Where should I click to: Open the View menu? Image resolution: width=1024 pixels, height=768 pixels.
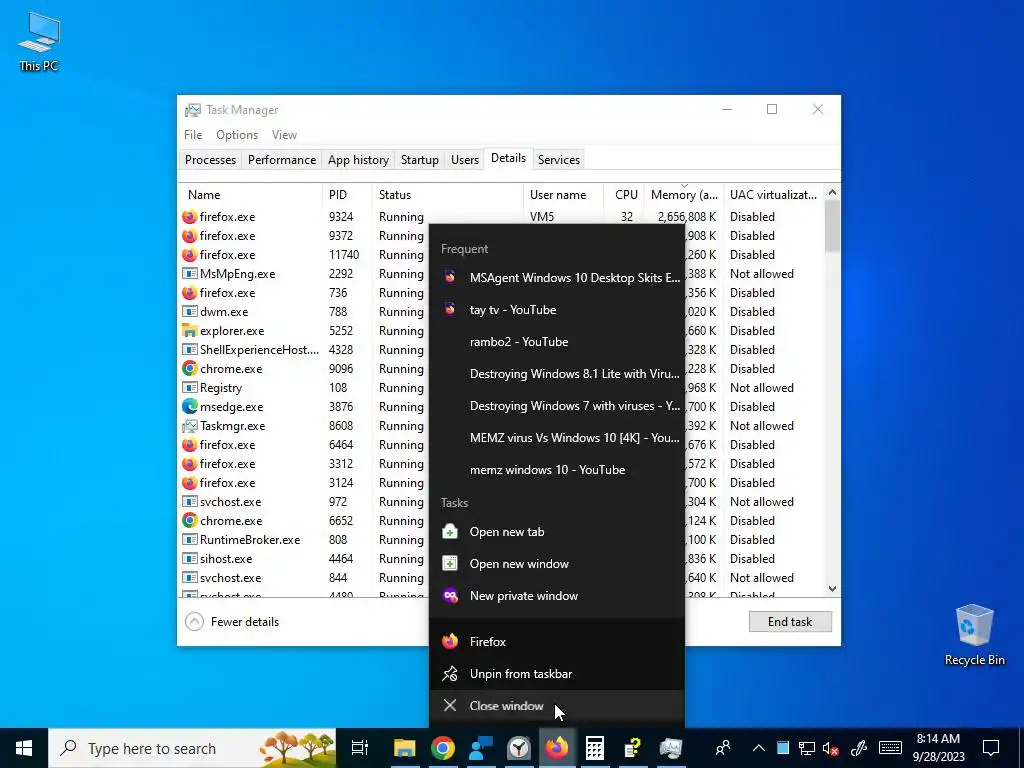pos(284,135)
